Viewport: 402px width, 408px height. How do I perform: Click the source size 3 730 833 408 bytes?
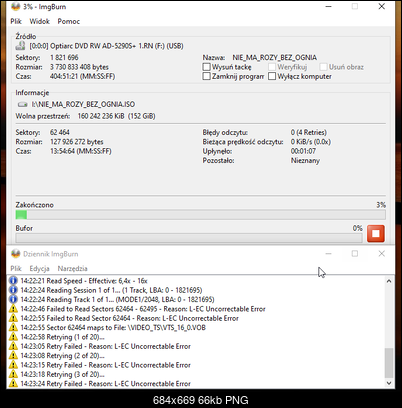pos(79,67)
